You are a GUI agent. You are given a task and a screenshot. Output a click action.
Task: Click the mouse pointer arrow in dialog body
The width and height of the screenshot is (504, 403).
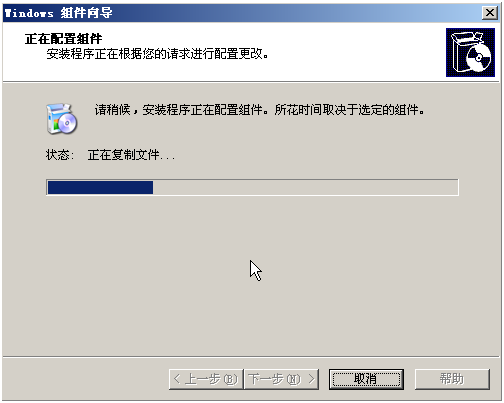click(x=255, y=270)
